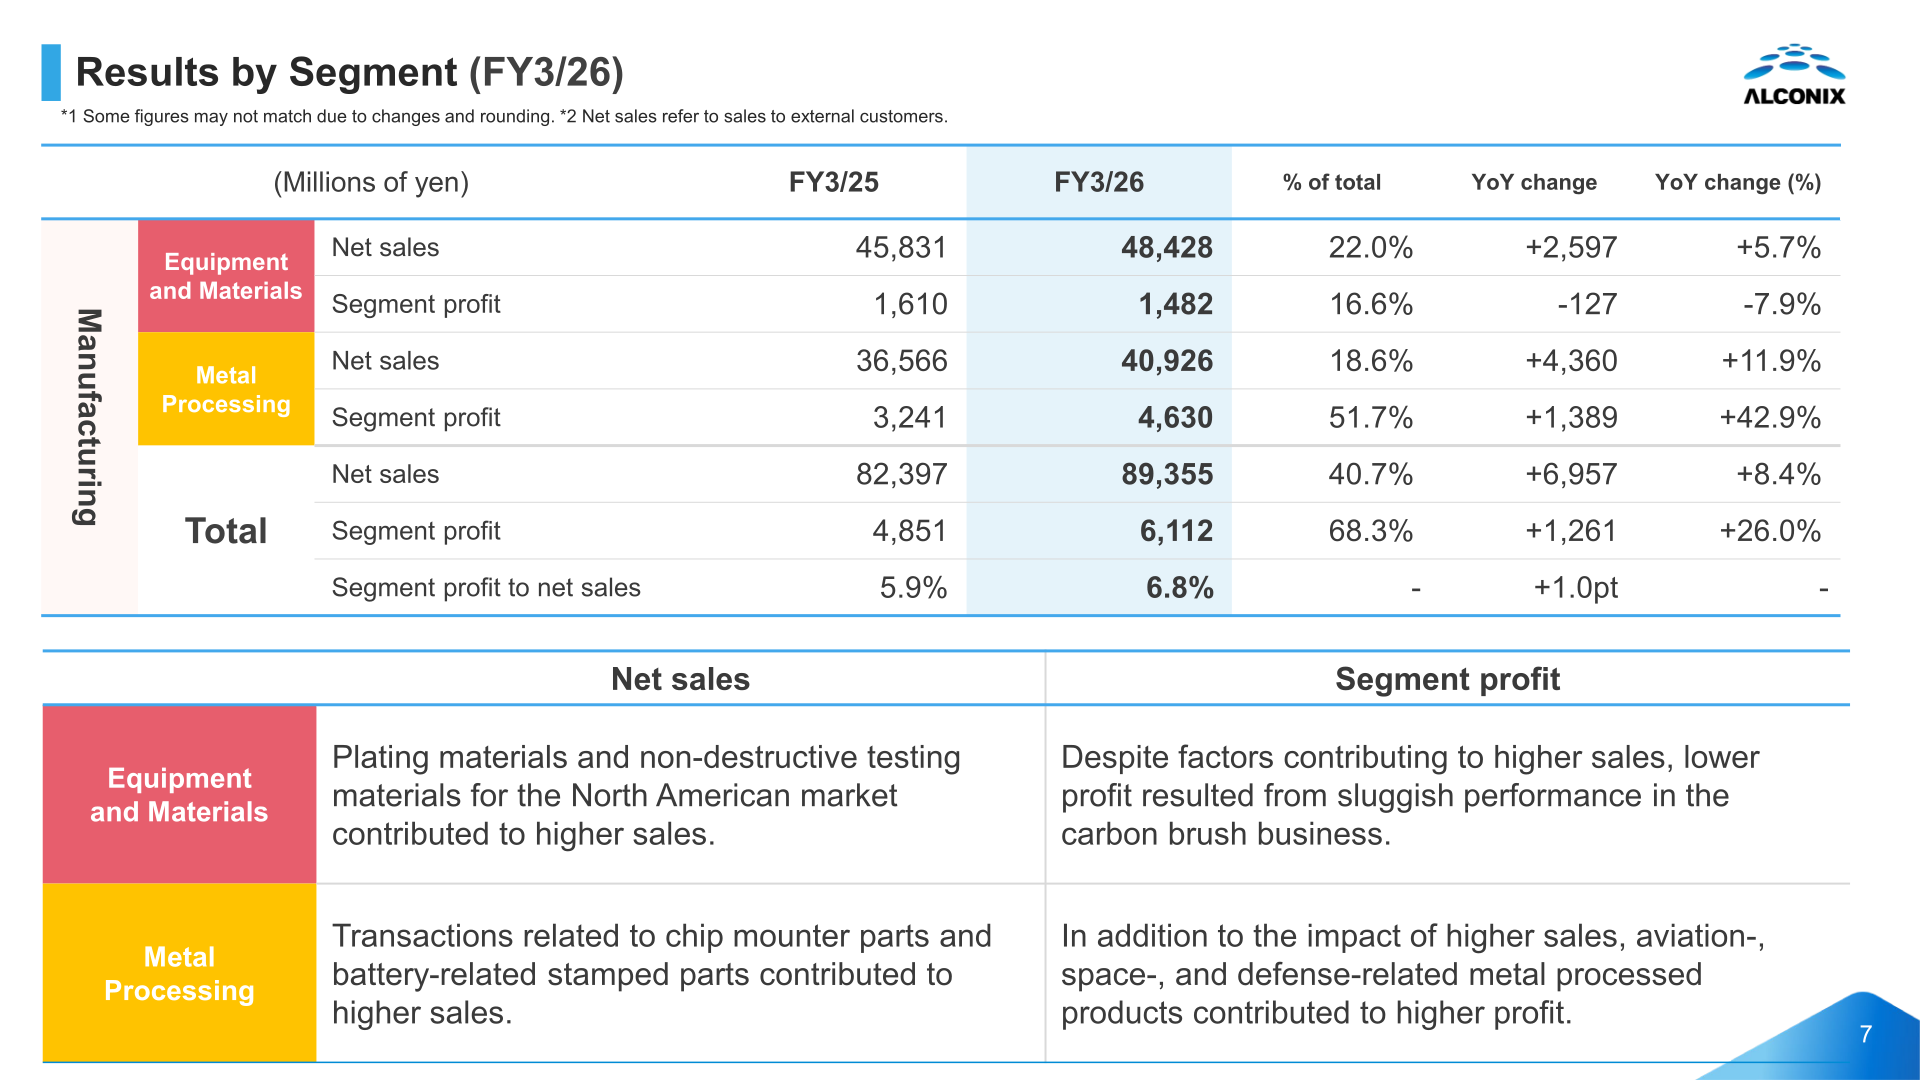
Task: Click the text about plating materials and North American market
Action: [646, 795]
